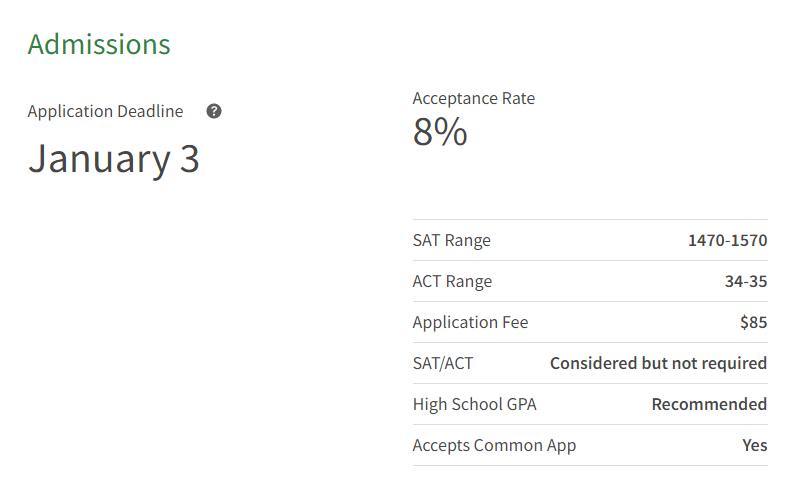Click the divider line above SAT Range
This screenshot has width=798, height=495.
coord(590,220)
